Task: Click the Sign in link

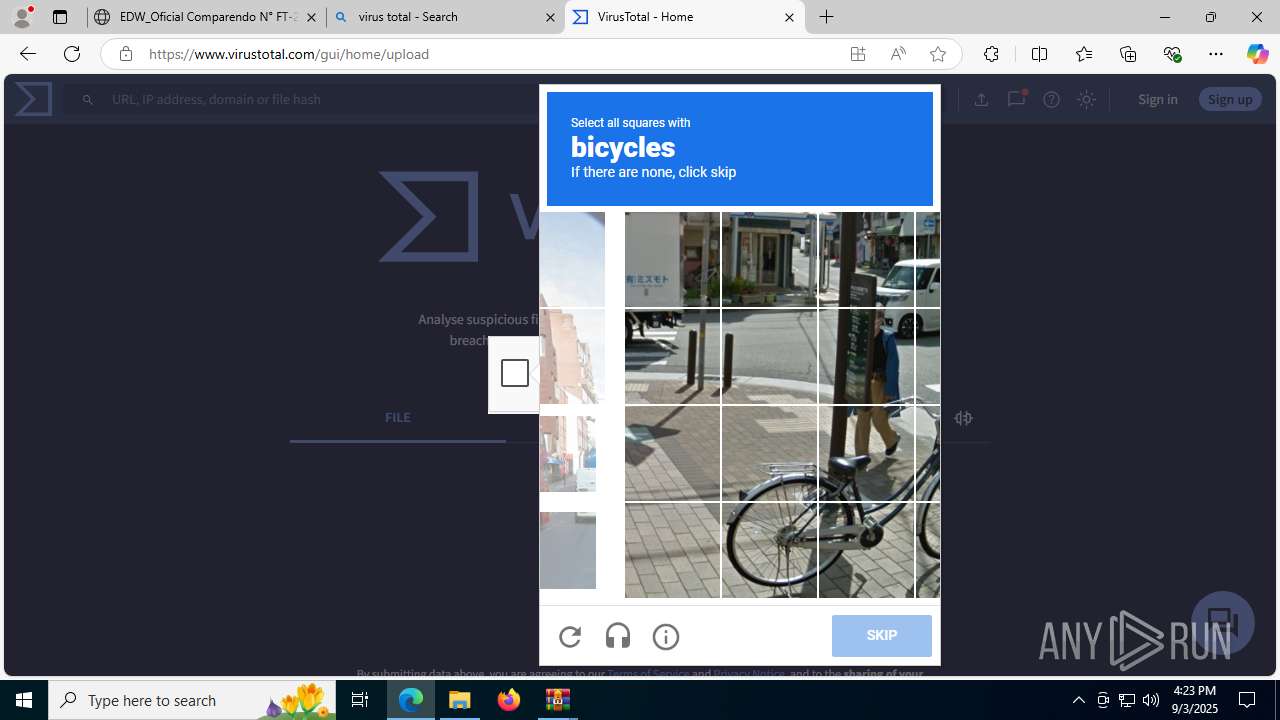Action: click(x=1157, y=99)
